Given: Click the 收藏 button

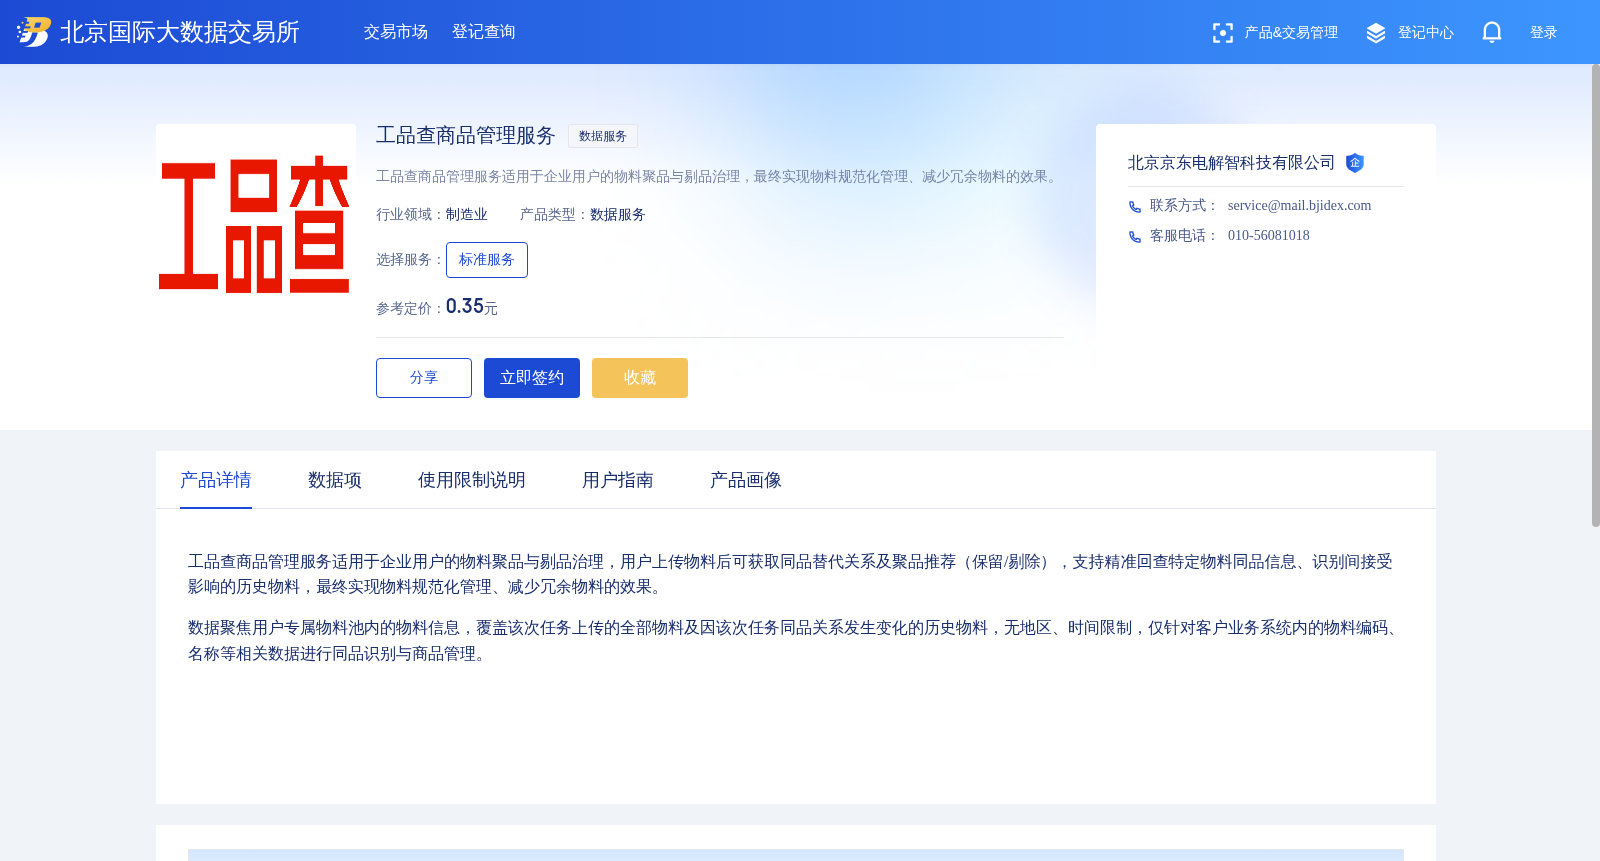Looking at the screenshot, I should (x=640, y=378).
